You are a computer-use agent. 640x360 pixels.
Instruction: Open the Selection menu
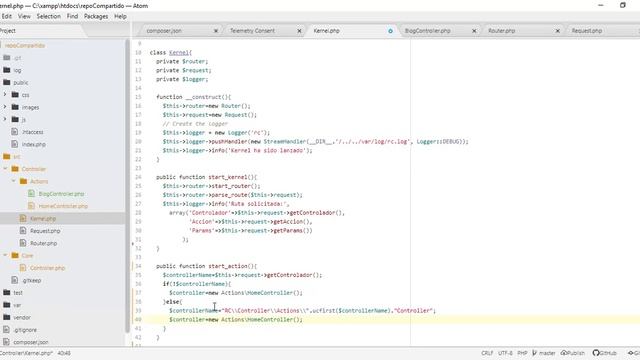(49, 16)
